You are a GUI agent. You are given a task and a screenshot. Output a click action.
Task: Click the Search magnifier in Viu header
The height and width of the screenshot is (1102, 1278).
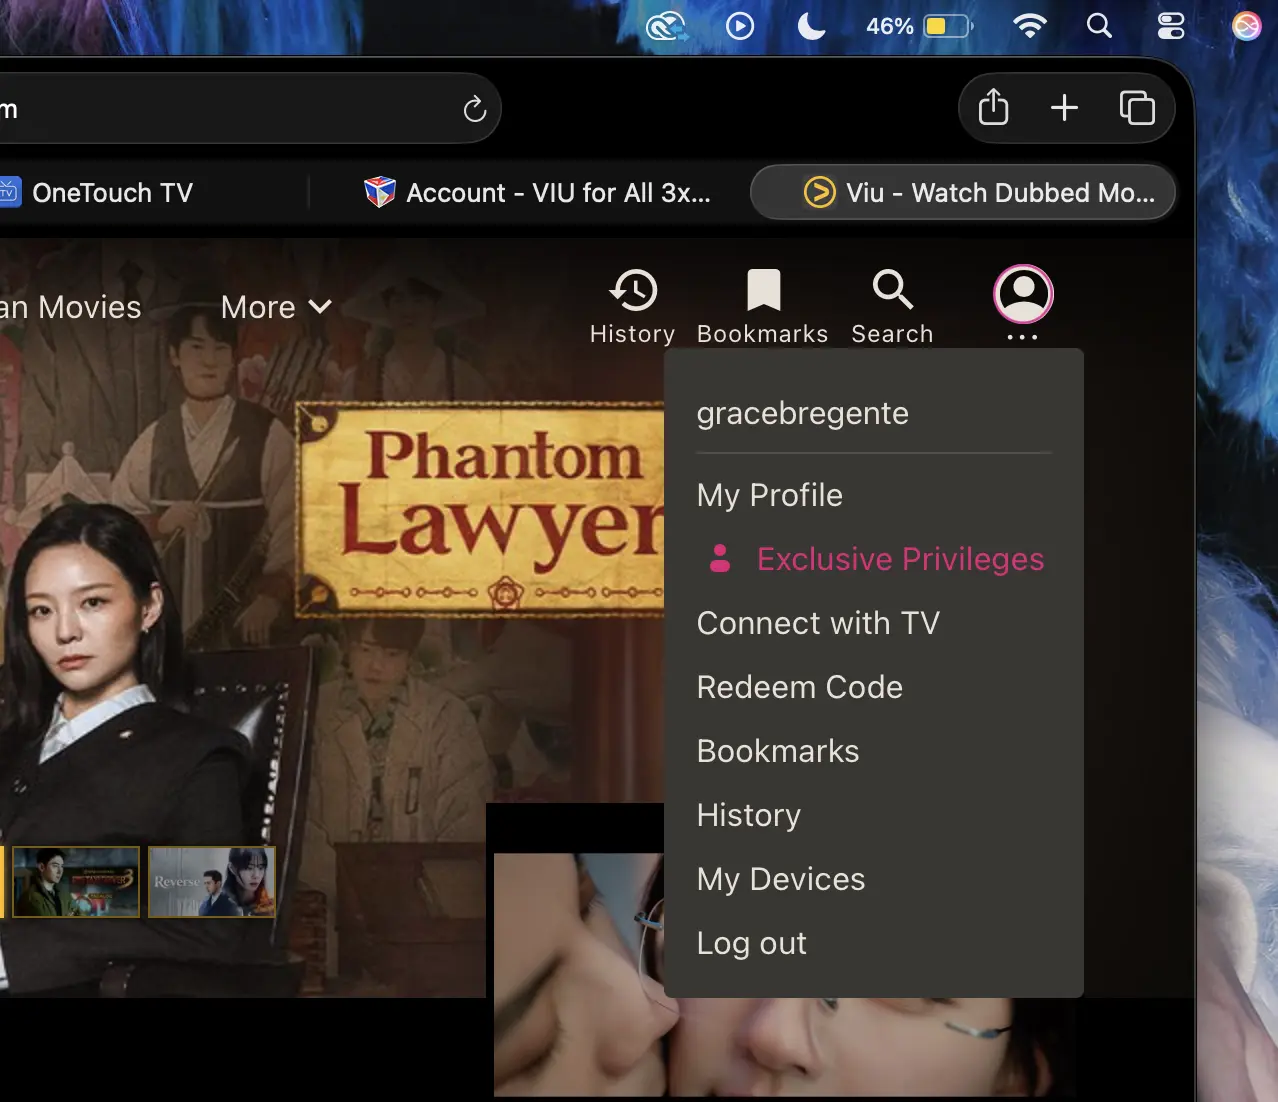pos(892,306)
